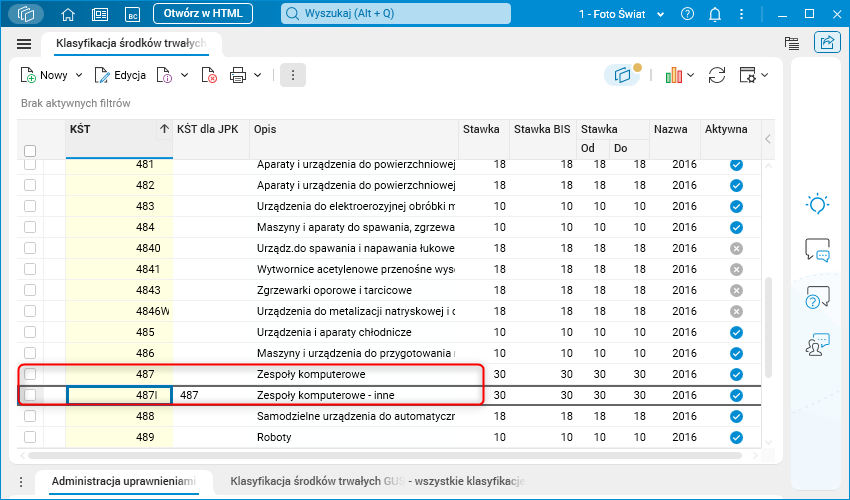Open the Klasyfikacja środków trwałych tab
Screen dimensions: 850x500
131,43
